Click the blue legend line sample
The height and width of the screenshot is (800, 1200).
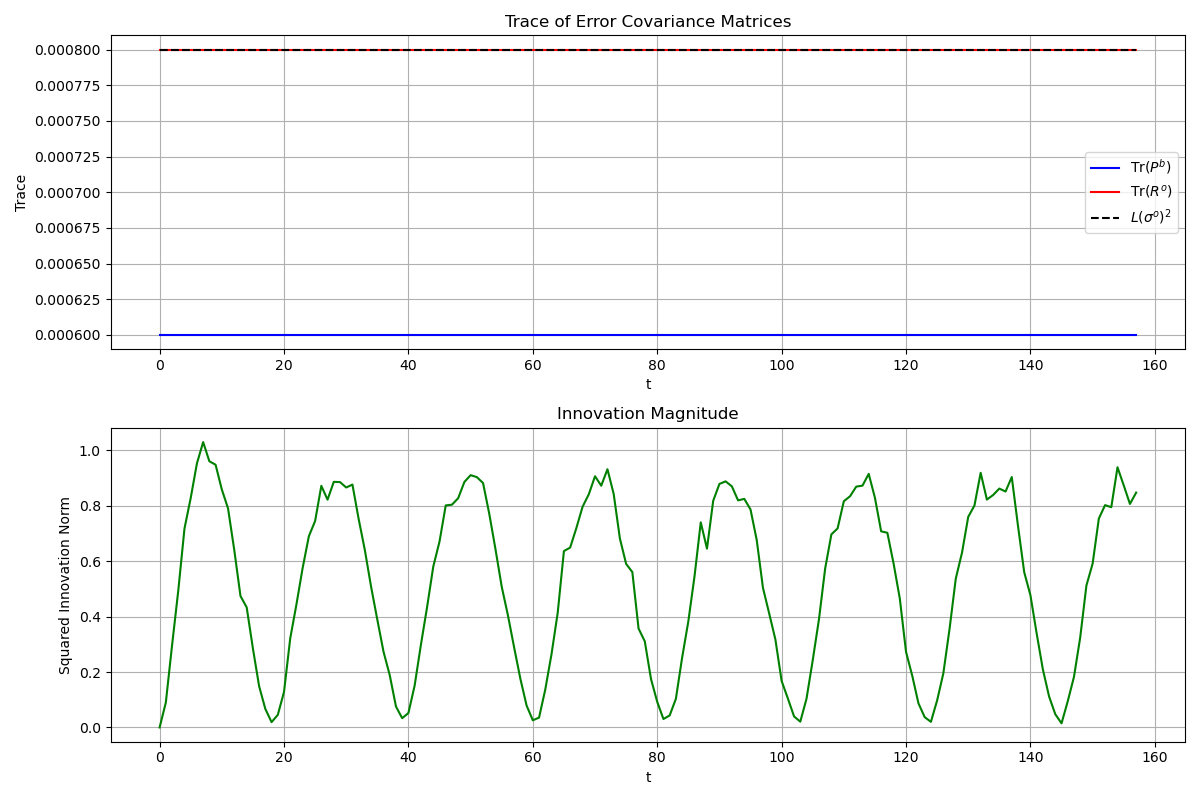point(1104,168)
